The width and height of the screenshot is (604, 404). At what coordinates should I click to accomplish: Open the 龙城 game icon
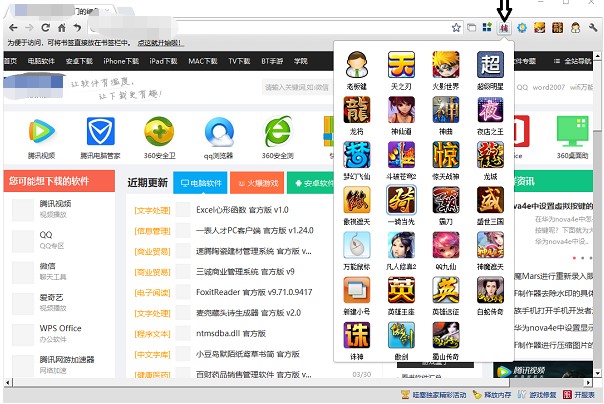[x=490, y=155]
